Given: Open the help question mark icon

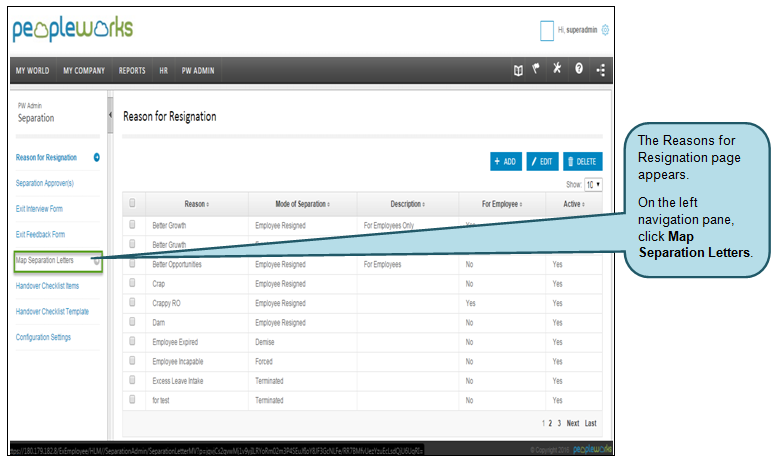Looking at the screenshot, I should pyautogui.click(x=579, y=71).
